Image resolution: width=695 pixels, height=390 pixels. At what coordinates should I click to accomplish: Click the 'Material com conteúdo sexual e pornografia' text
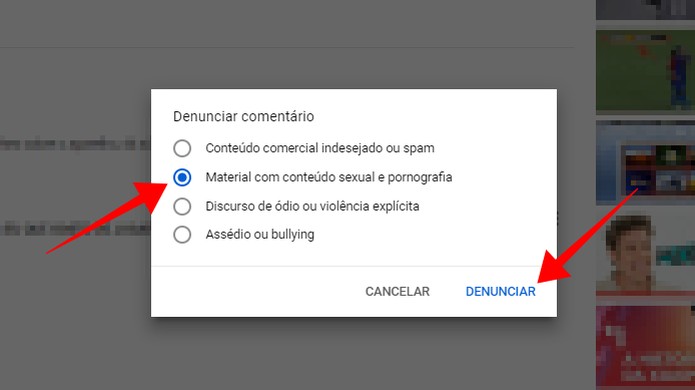point(329,177)
